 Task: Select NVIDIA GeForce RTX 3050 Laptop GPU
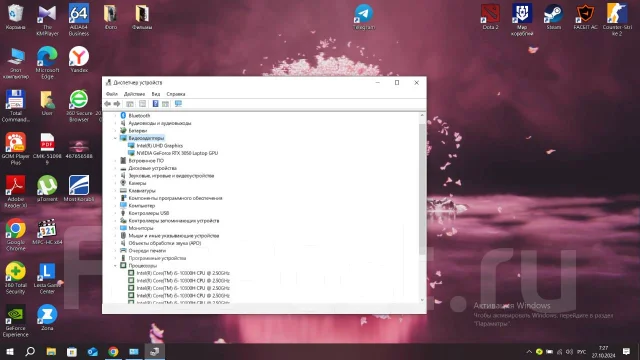click(177, 153)
